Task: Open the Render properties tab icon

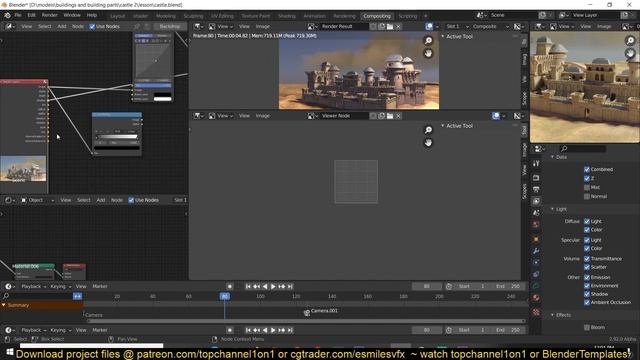Action: pos(536,178)
